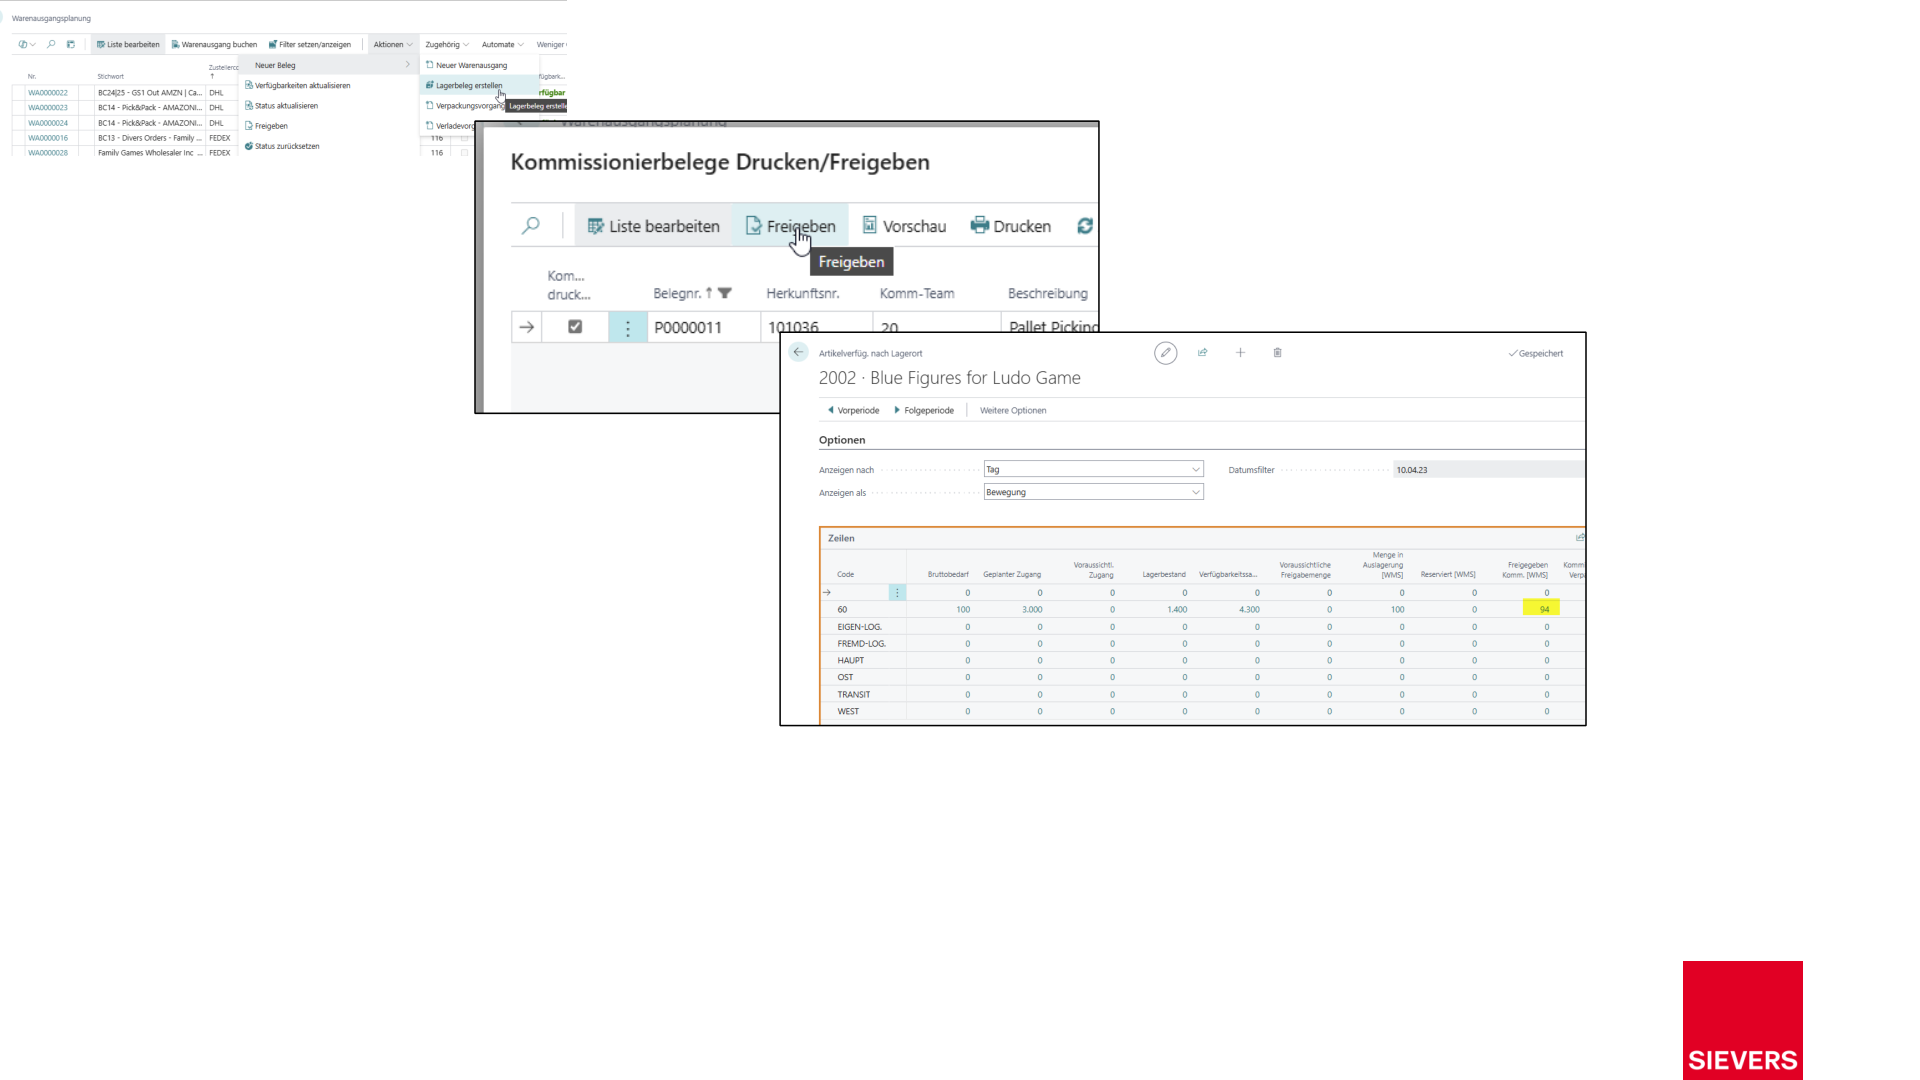1920x1080 pixels.
Task: Click the search magnifier in Kommissionierbelege window
Action: click(531, 226)
